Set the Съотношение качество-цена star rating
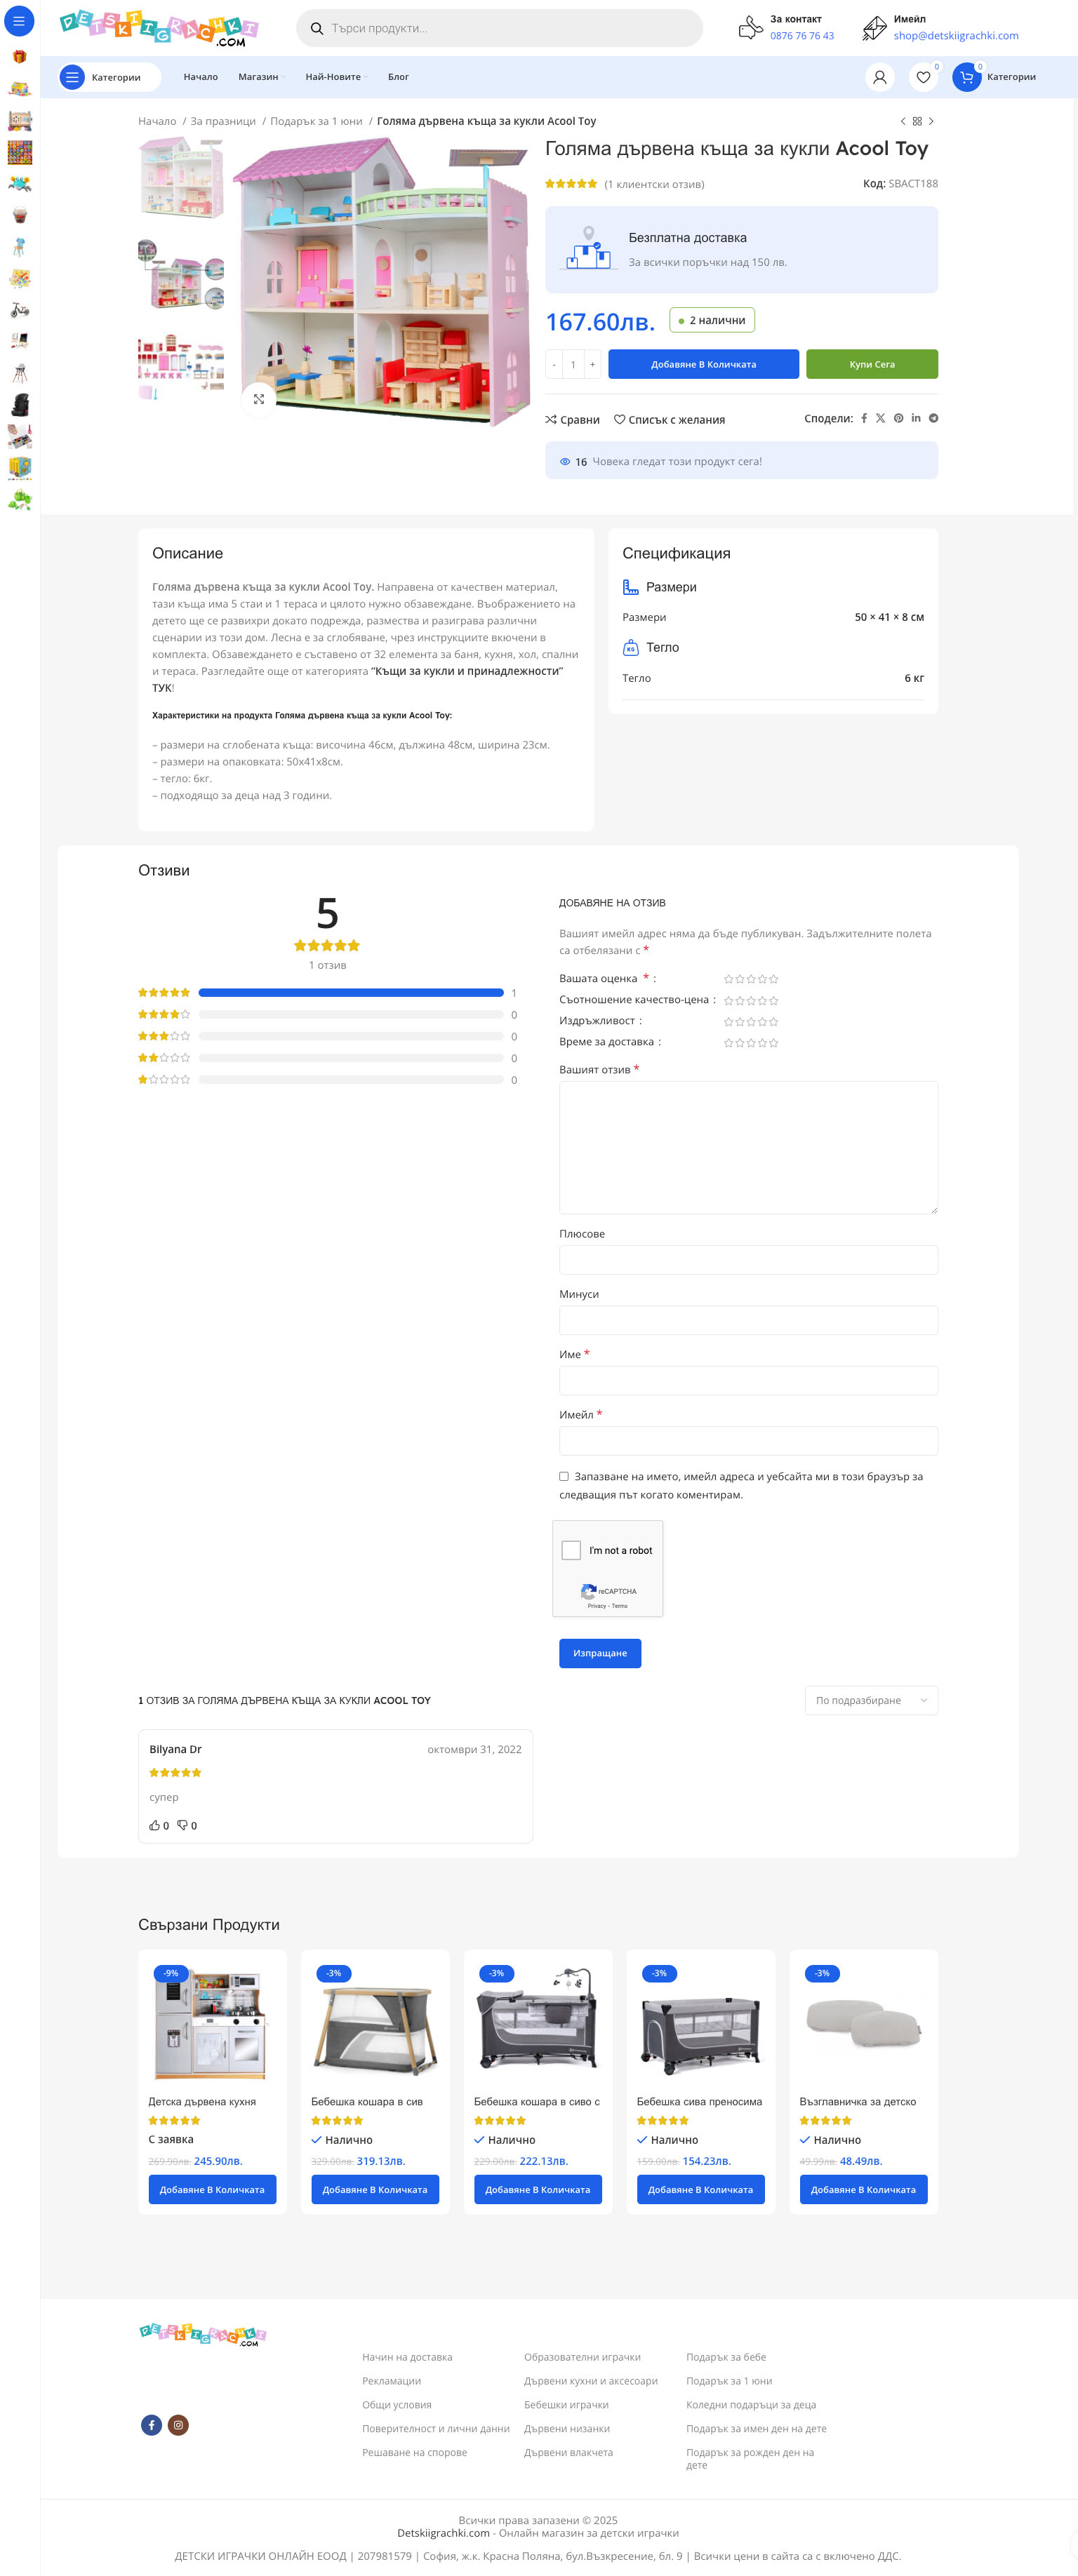The width and height of the screenshot is (1078, 2576). tap(751, 1000)
